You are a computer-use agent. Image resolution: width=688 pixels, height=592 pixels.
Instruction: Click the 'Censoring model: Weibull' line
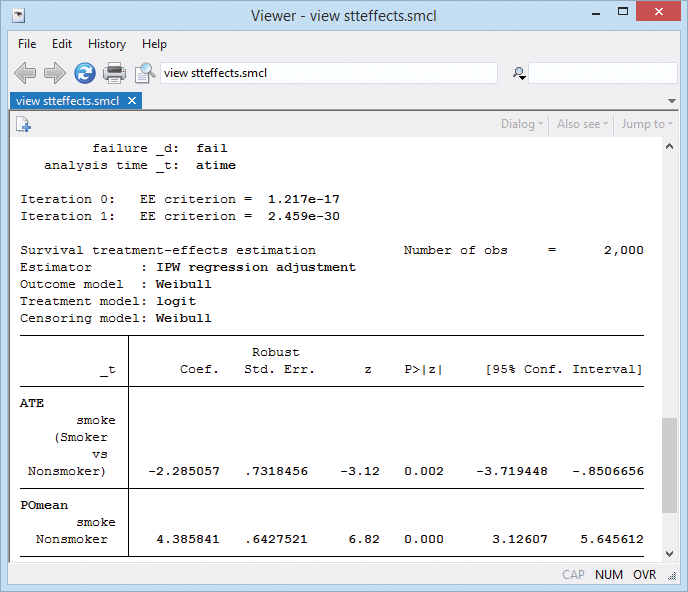coord(115,318)
